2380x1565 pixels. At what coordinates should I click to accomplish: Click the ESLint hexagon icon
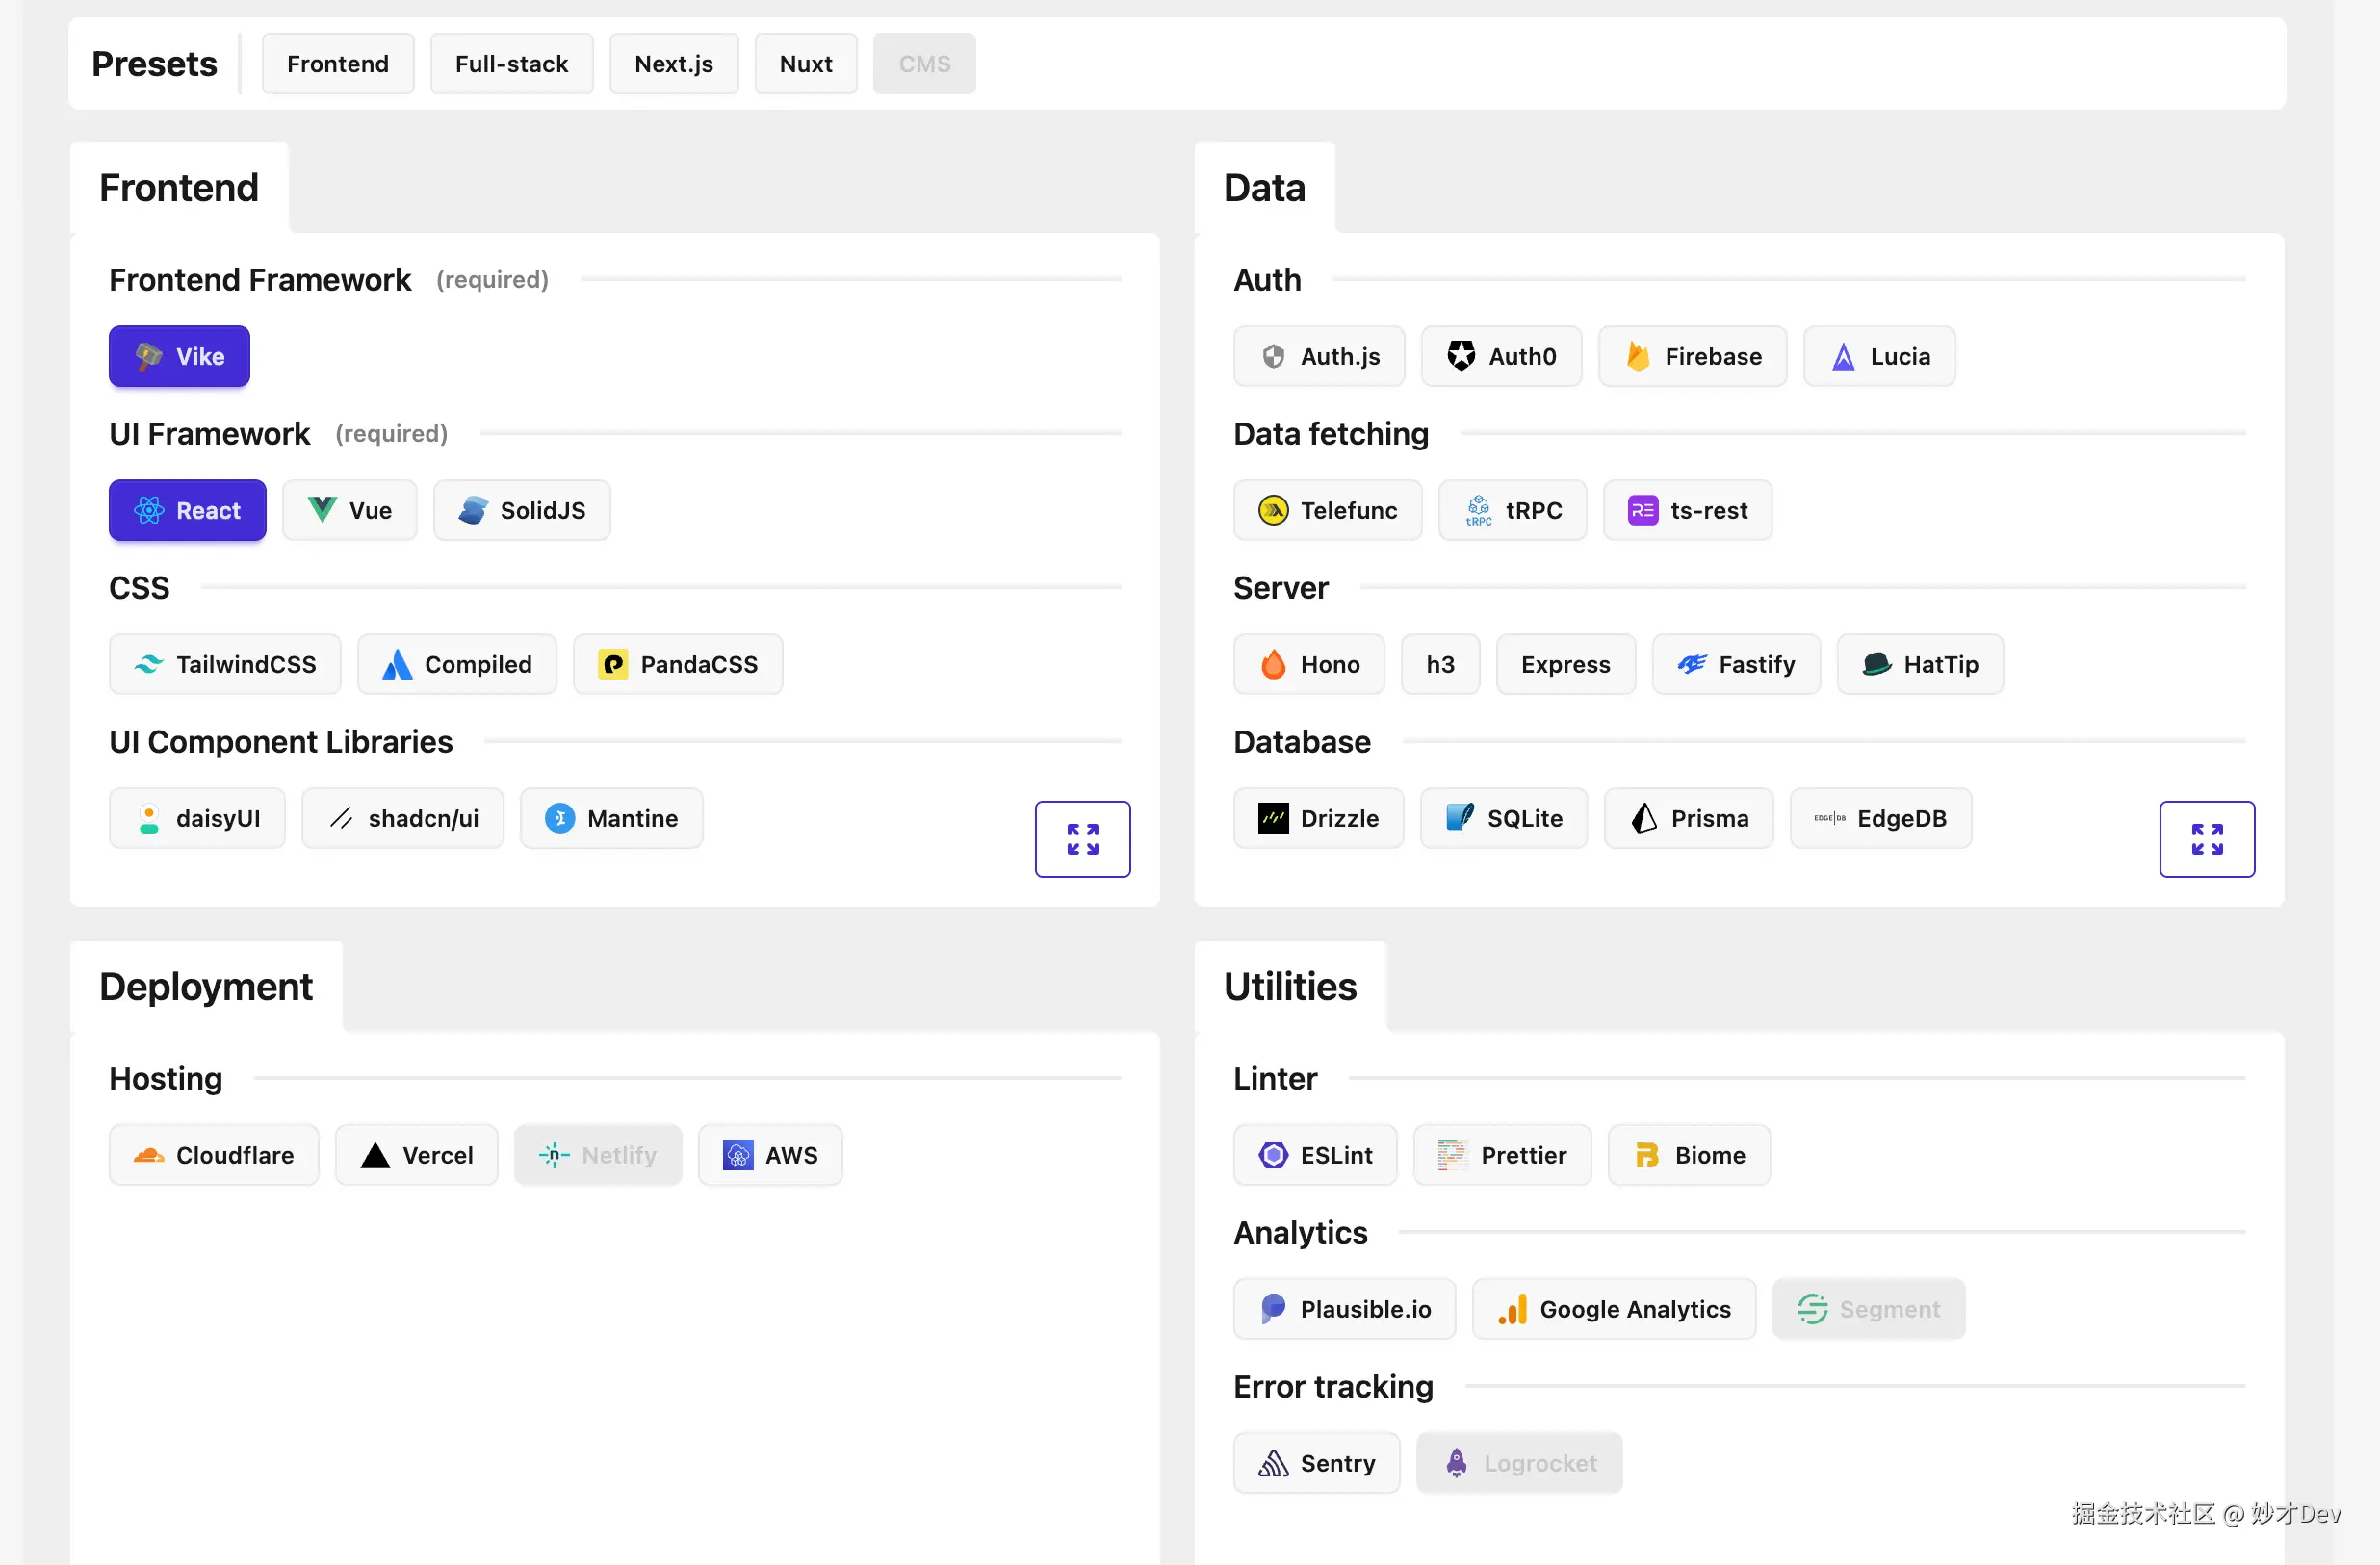tap(1273, 1155)
